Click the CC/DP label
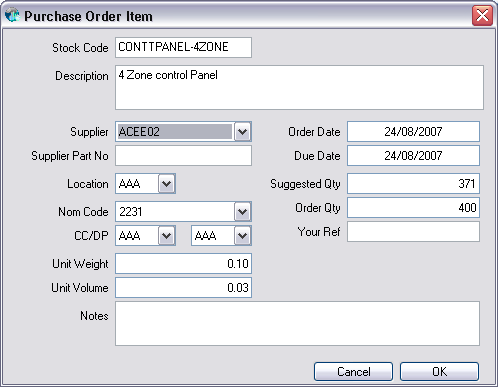 (91, 236)
